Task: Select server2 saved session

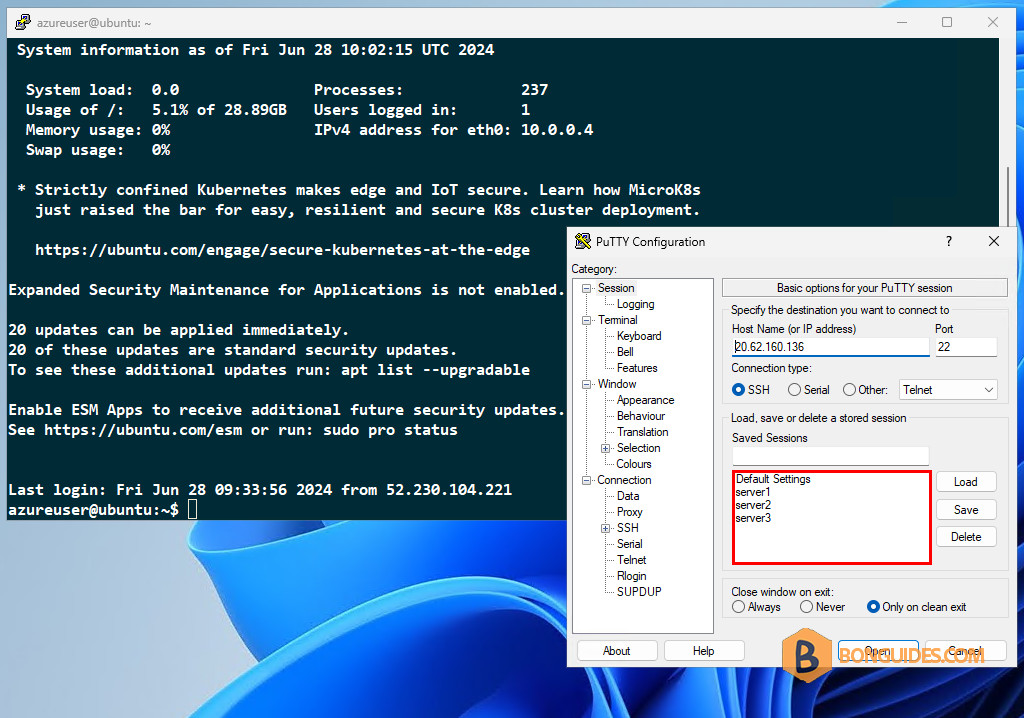Action: pos(753,505)
